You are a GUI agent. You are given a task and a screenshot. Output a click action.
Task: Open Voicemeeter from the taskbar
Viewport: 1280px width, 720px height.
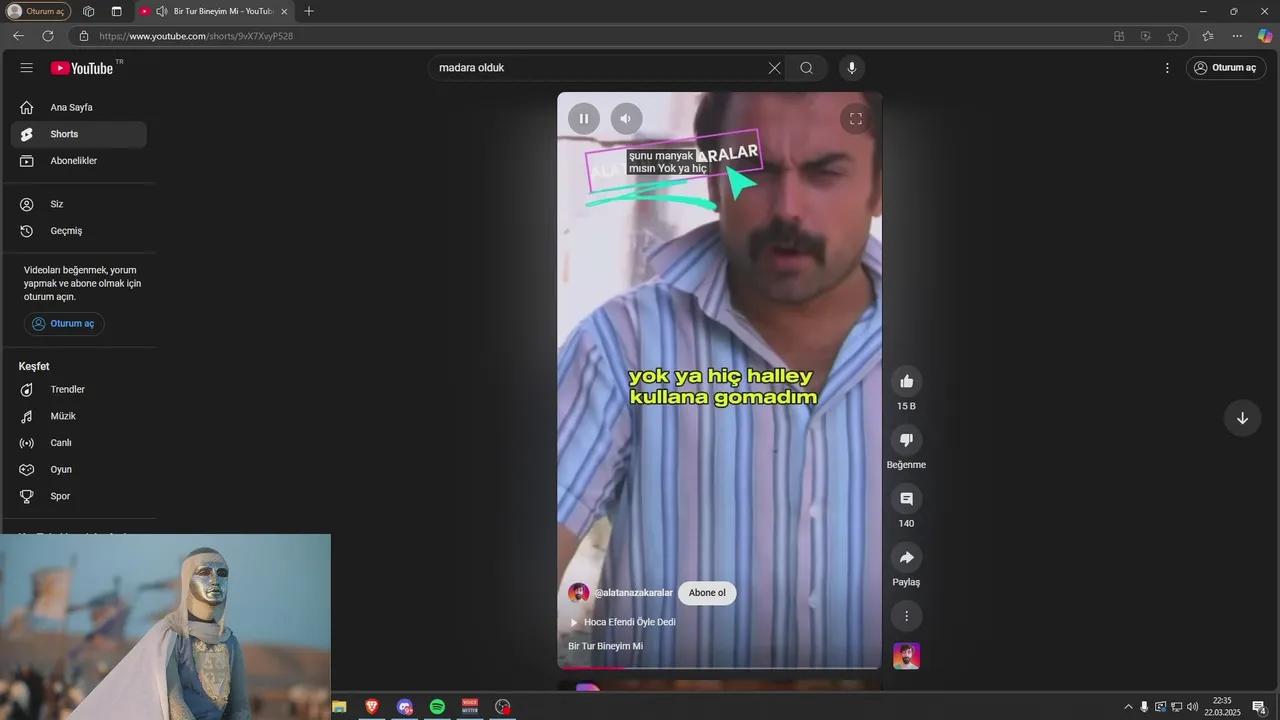(470, 707)
